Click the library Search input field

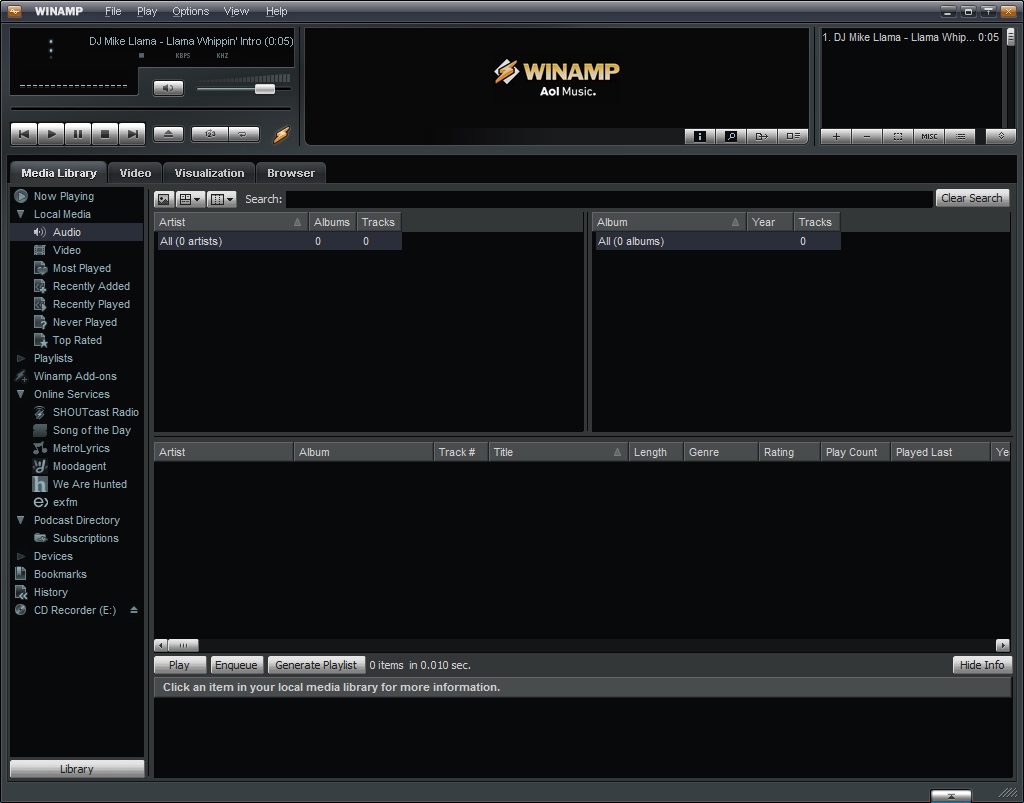coord(609,199)
